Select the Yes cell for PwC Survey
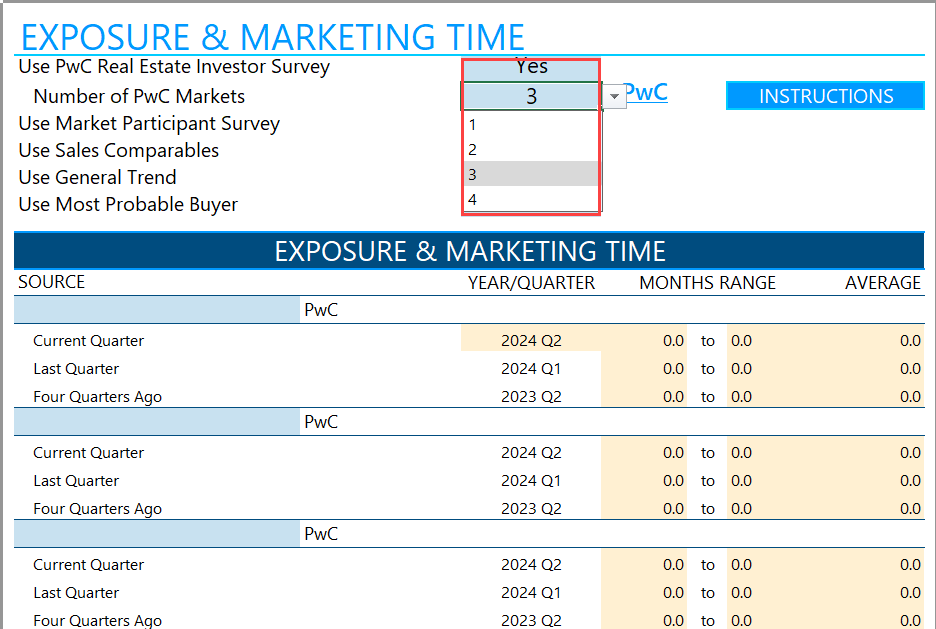The width and height of the screenshot is (936, 629). tap(531, 68)
